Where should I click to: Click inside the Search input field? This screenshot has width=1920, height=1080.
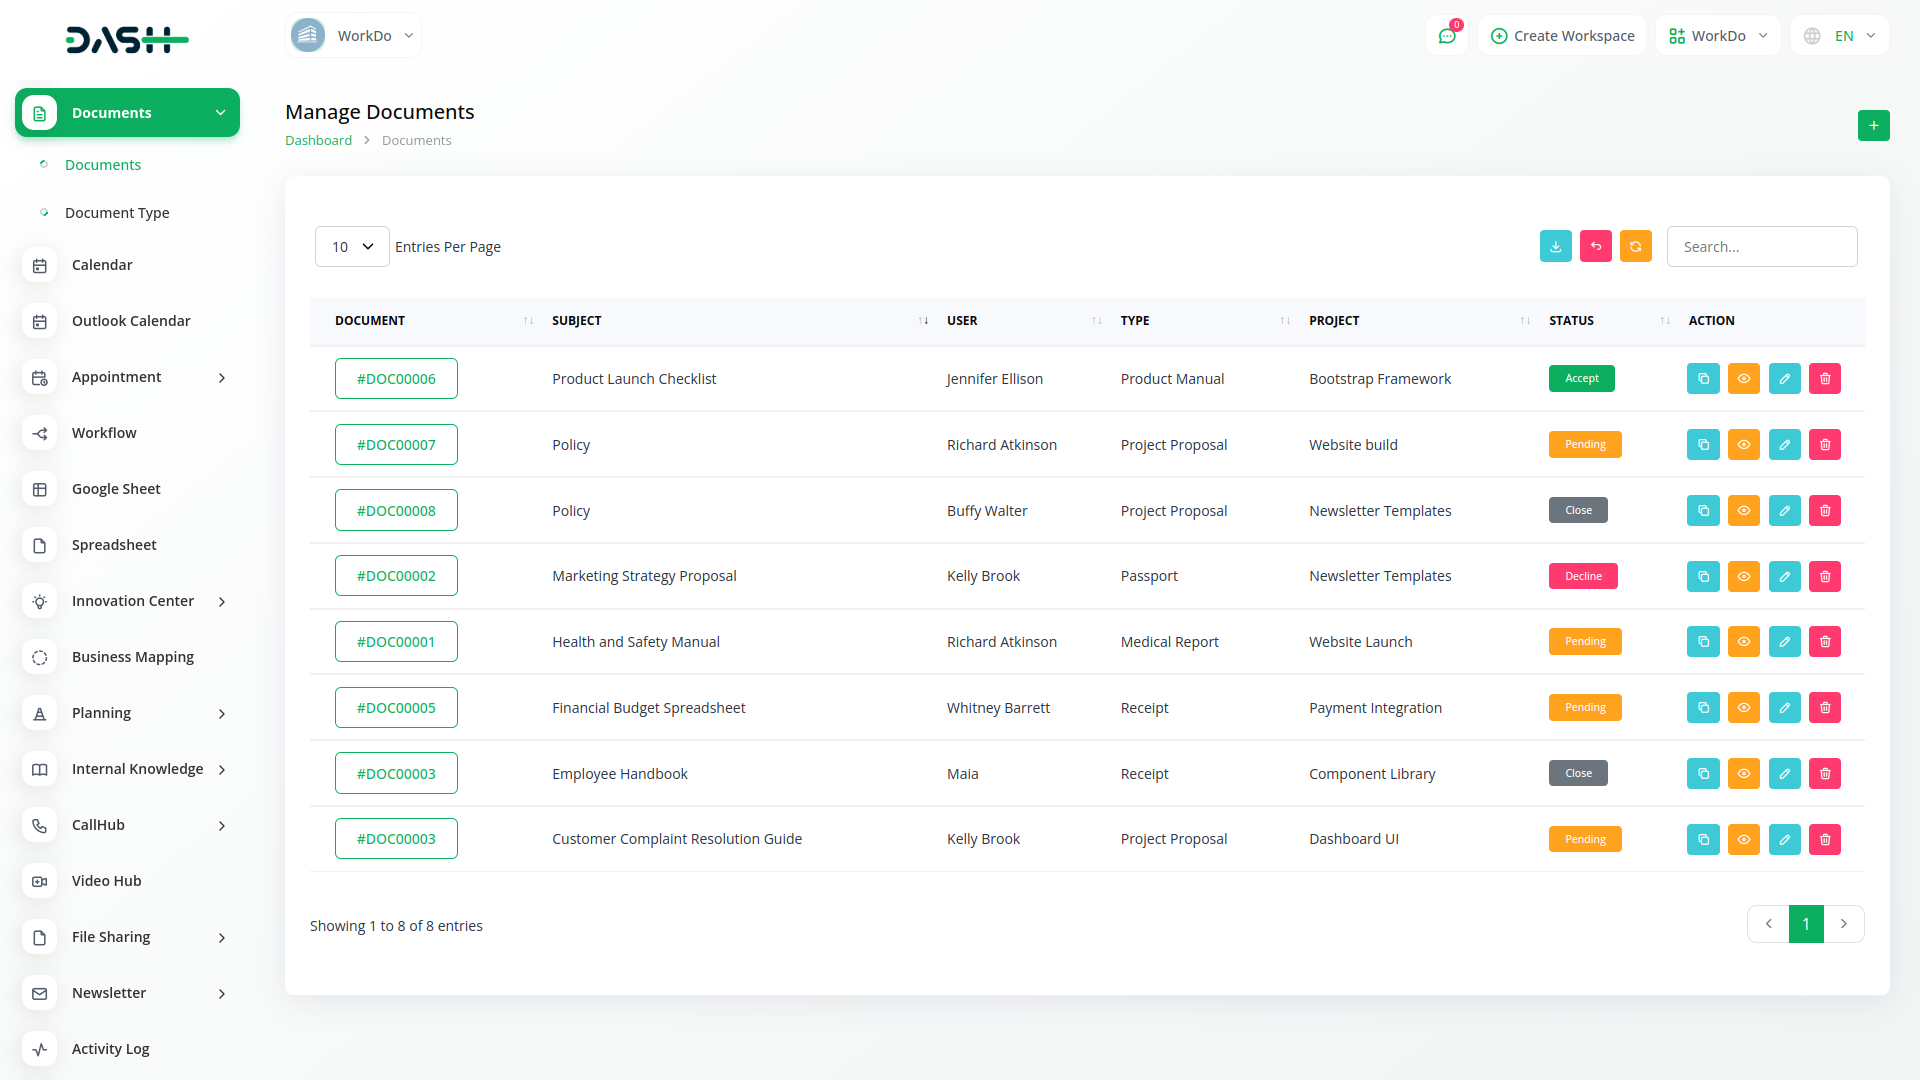click(1762, 246)
